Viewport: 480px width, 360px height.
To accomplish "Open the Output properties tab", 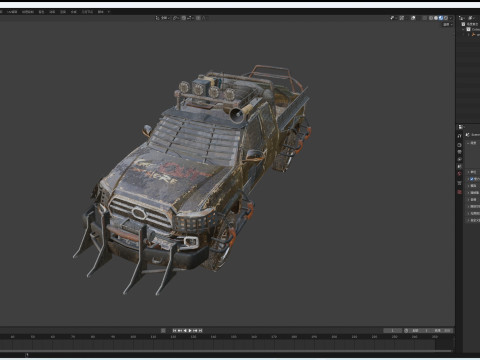I will tap(459, 152).
